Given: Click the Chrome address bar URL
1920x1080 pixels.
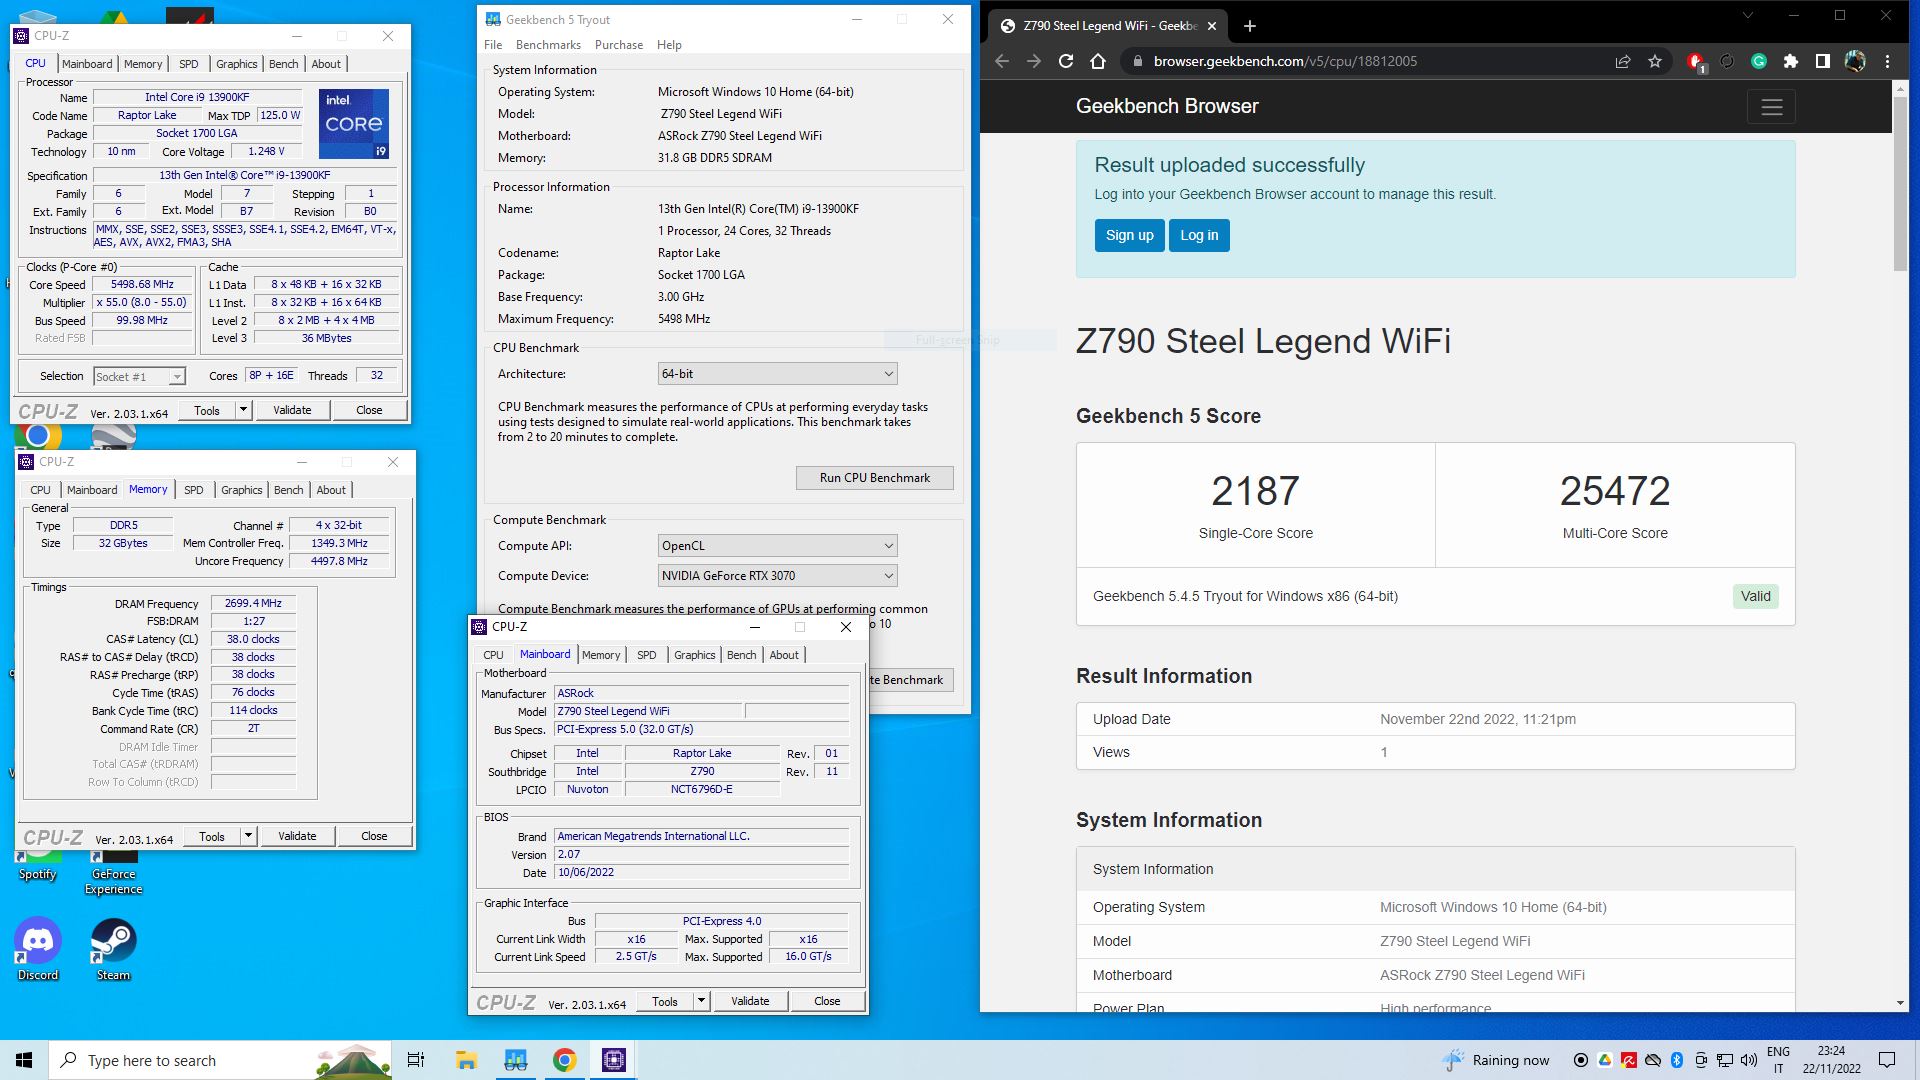Looking at the screenshot, I should [1285, 61].
